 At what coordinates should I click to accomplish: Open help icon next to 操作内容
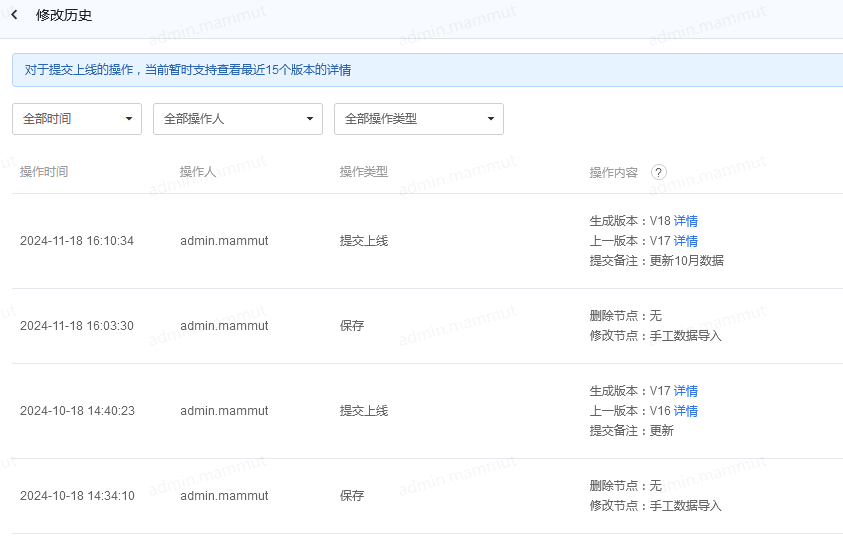coord(659,172)
